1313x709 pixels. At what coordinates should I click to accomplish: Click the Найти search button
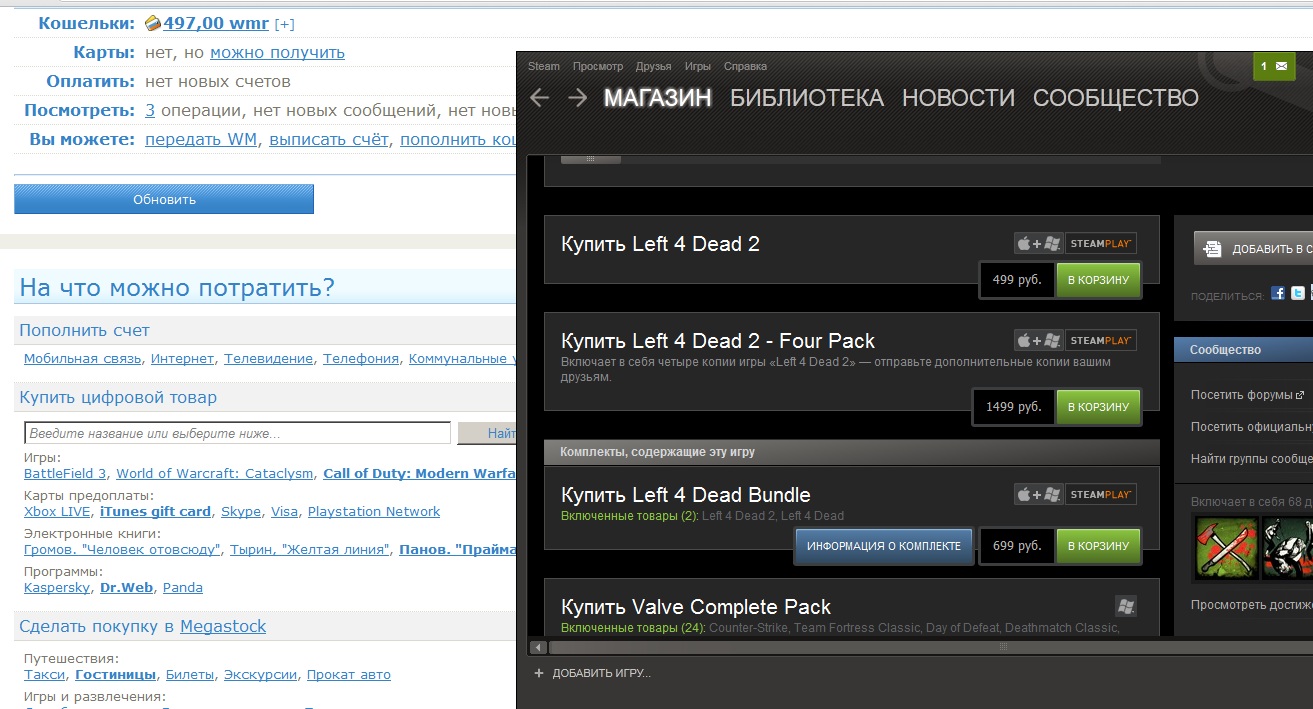click(487, 433)
